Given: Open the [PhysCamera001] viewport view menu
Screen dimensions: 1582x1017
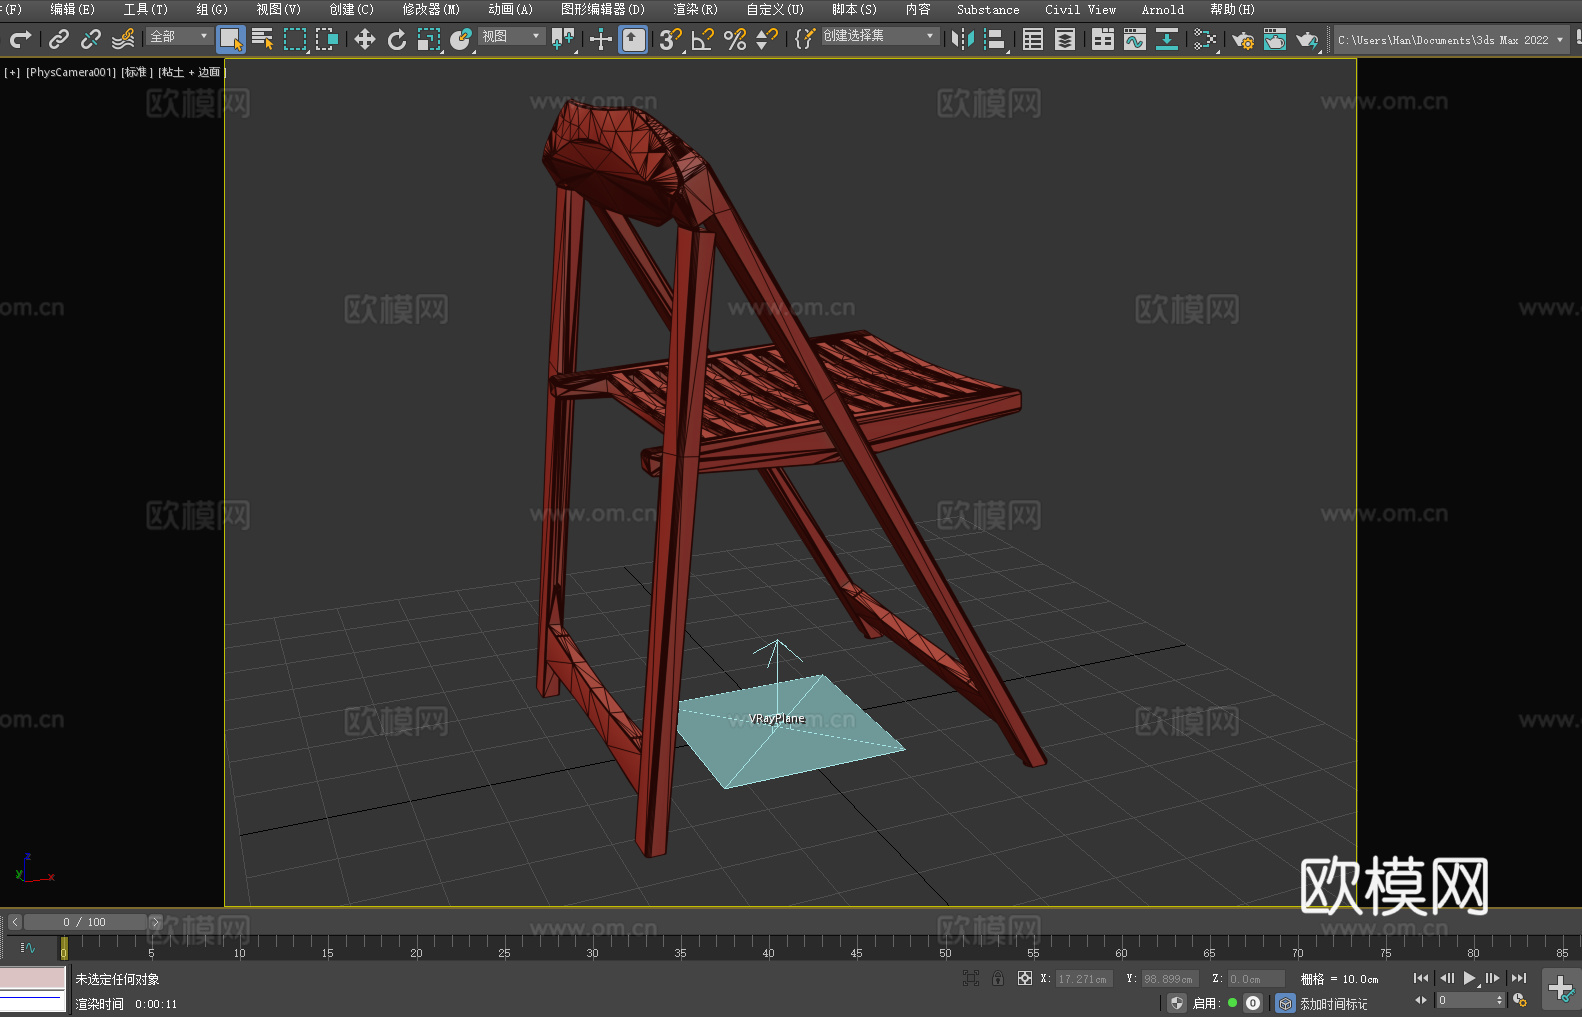Looking at the screenshot, I should click(x=71, y=72).
